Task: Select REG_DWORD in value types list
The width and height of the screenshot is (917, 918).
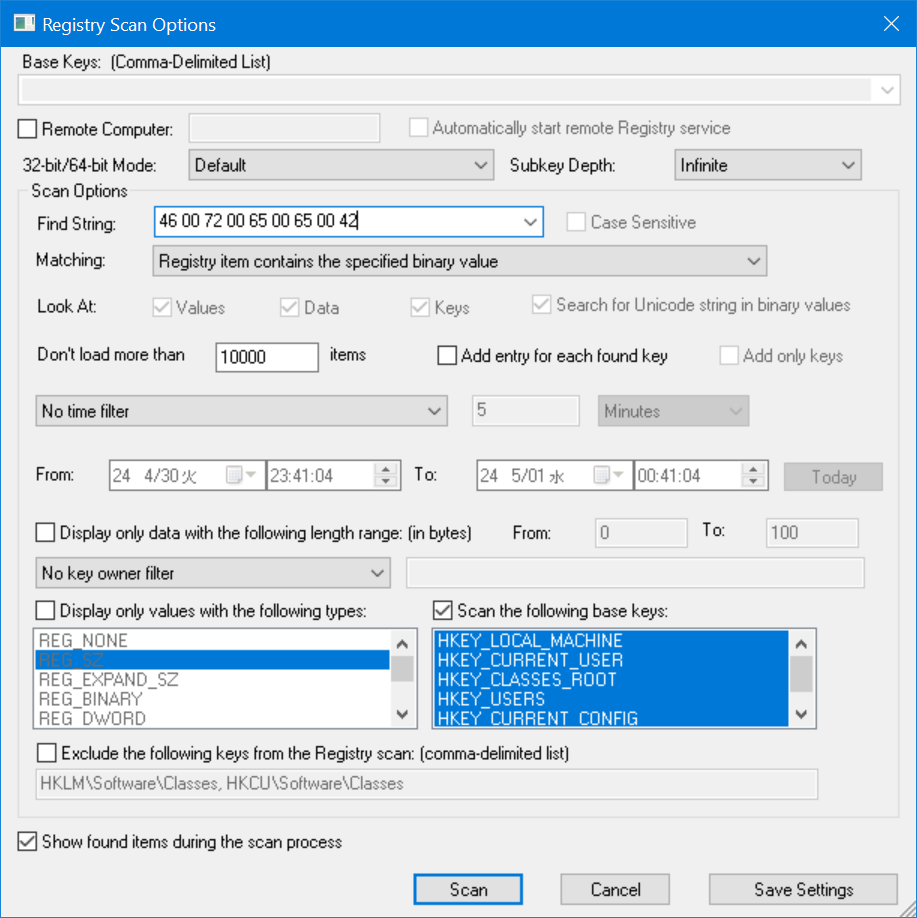Action: point(213,718)
